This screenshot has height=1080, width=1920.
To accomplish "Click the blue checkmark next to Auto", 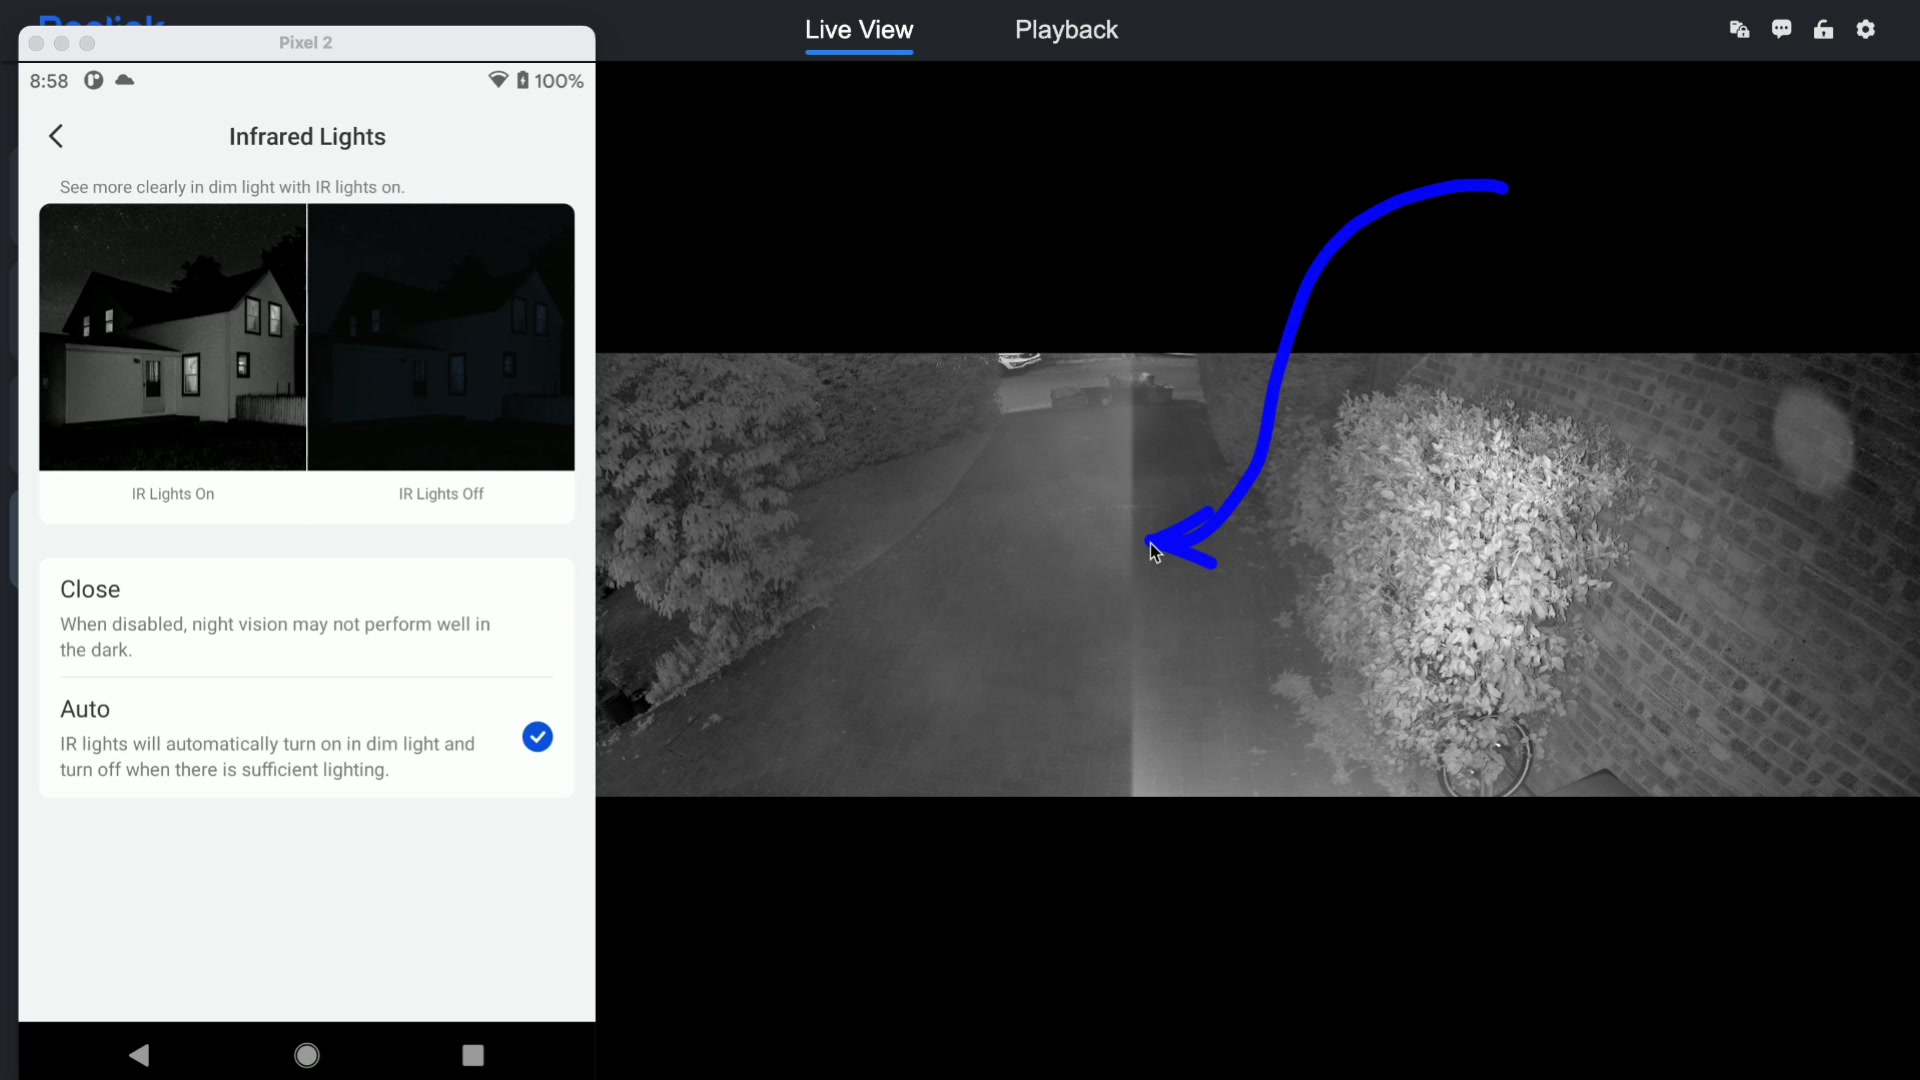I will (537, 738).
